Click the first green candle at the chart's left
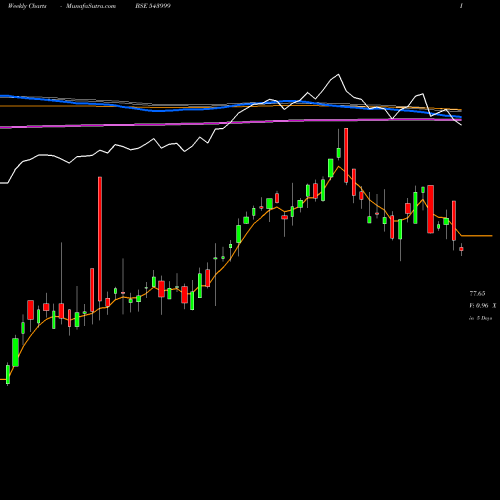 tap(8, 375)
